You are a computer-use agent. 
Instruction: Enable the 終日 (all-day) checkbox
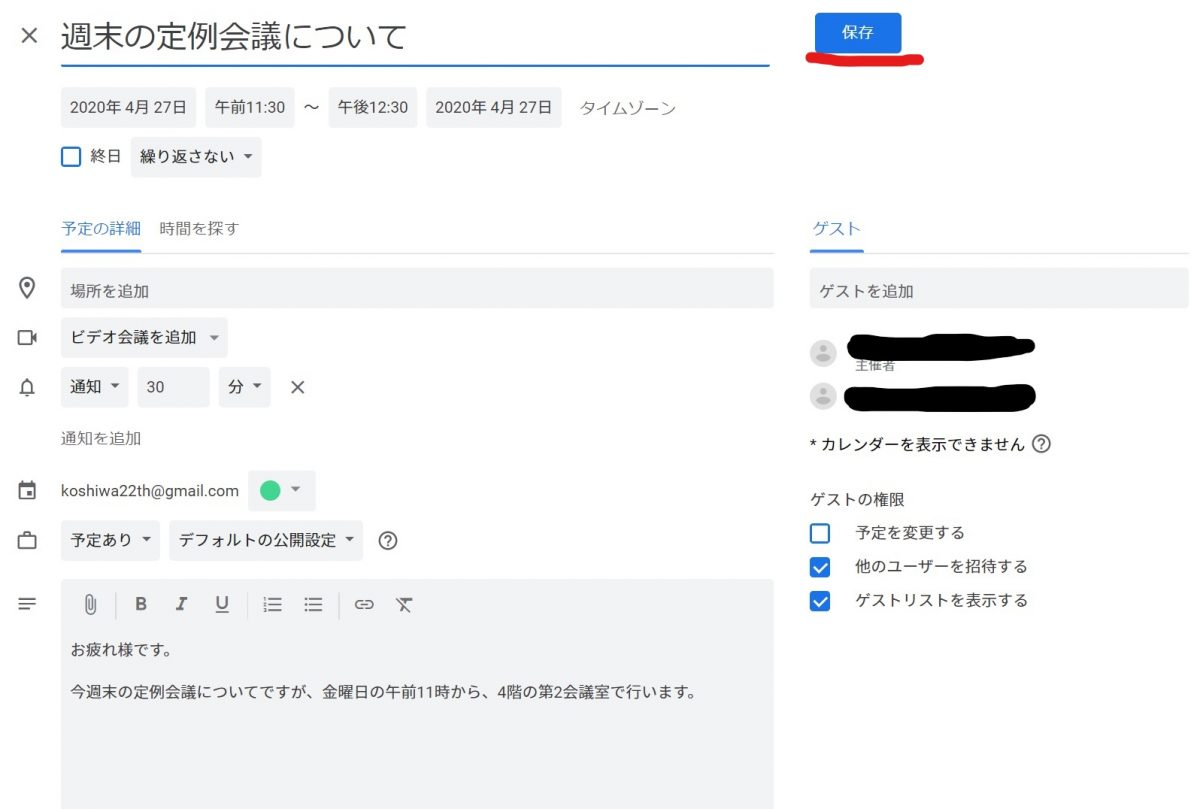point(69,157)
